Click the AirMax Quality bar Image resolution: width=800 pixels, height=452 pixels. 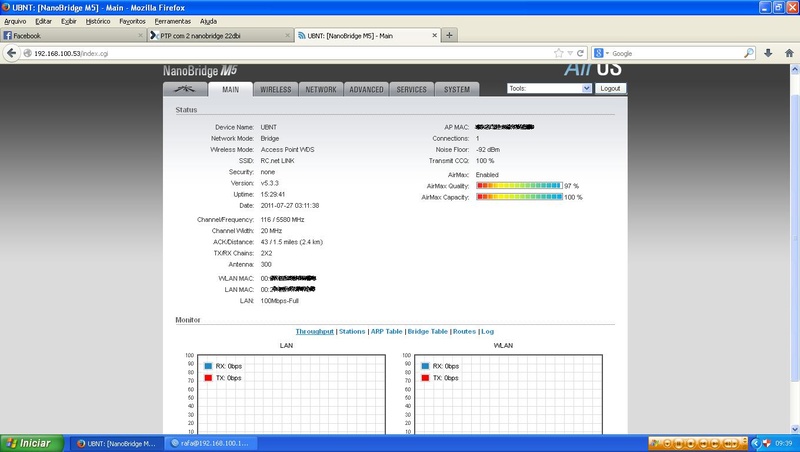[519, 186]
